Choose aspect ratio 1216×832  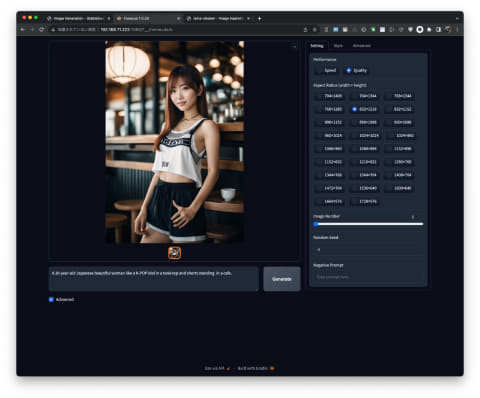364,162
